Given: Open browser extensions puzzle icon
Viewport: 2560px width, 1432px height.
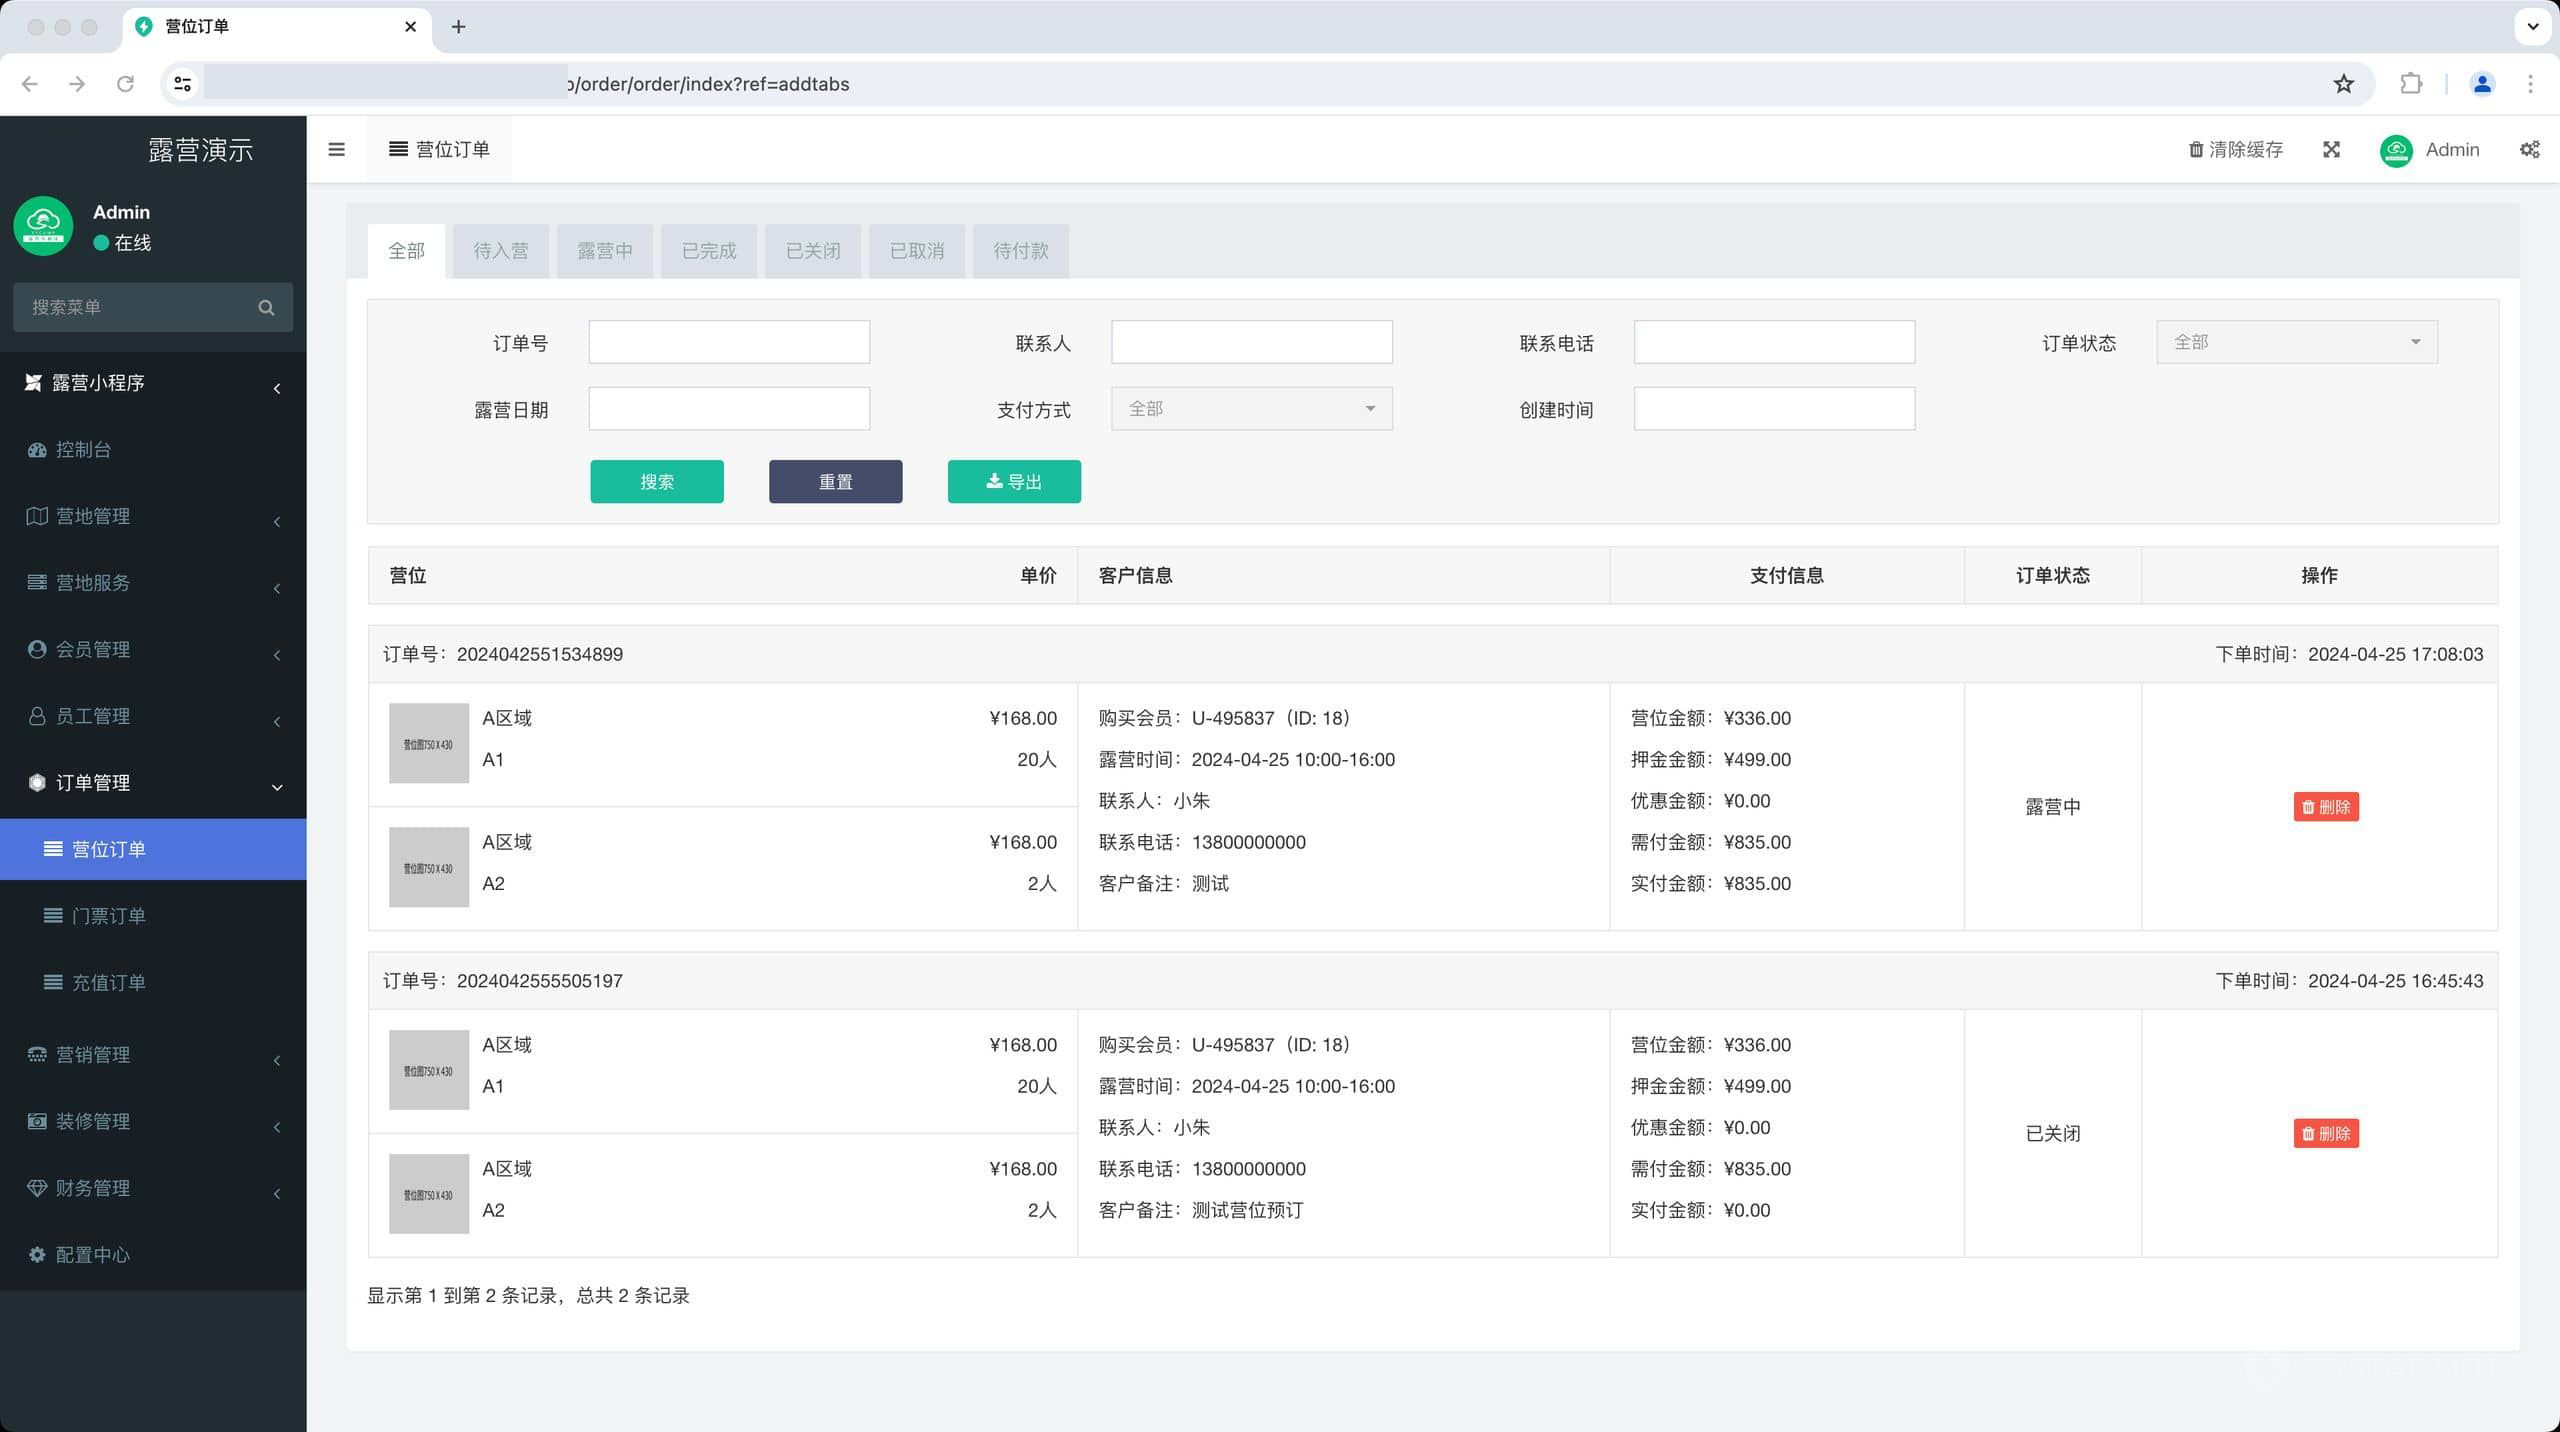Looking at the screenshot, I should pyautogui.click(x=2411, y=84).
